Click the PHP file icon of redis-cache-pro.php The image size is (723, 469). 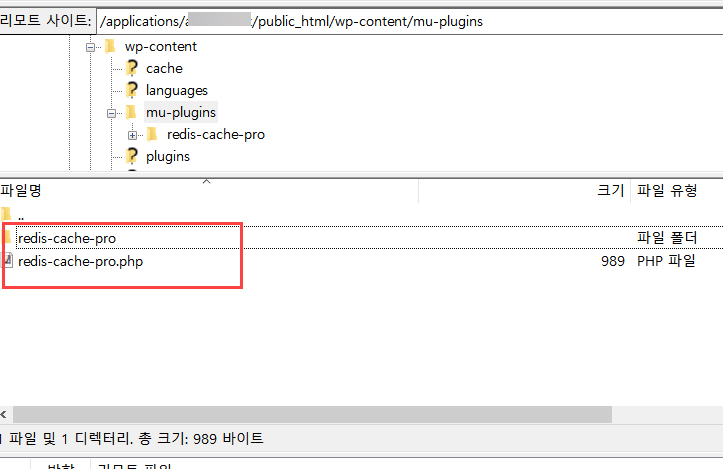click(6, 261)
